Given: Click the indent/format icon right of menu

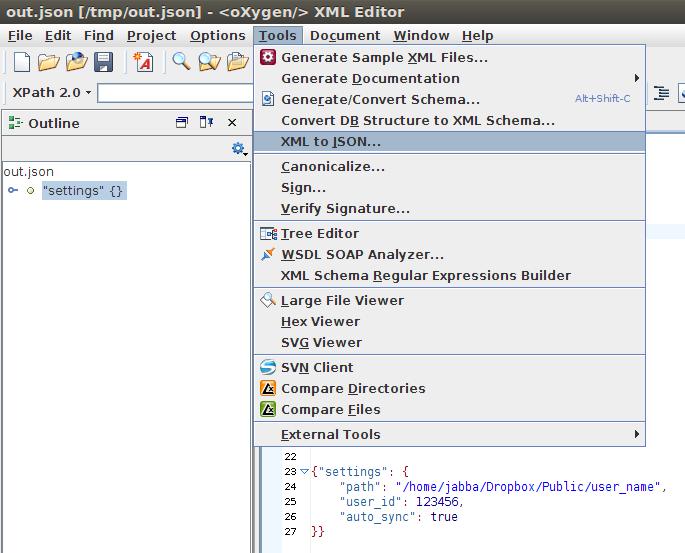Looking at the screenshot, I should [661, 93].
